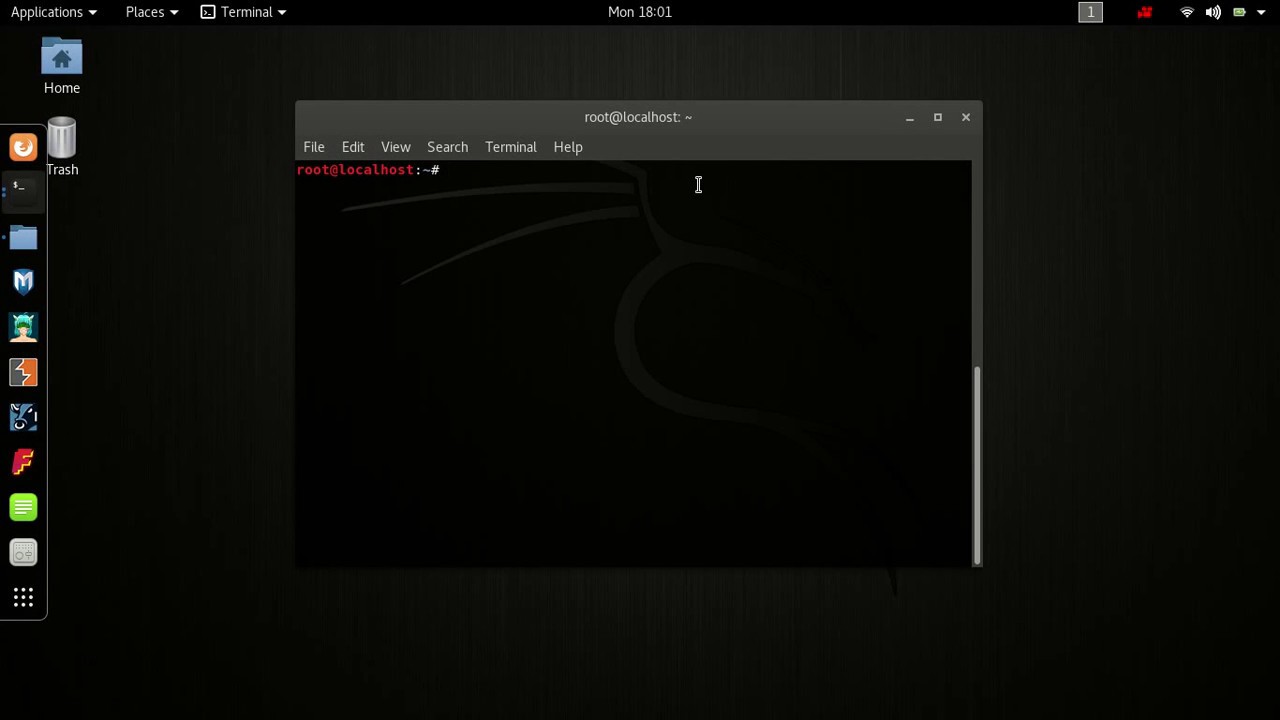The image size is (1280, 720).
Task: Open the Terminal icon in dock
Action: coord(23,192)
